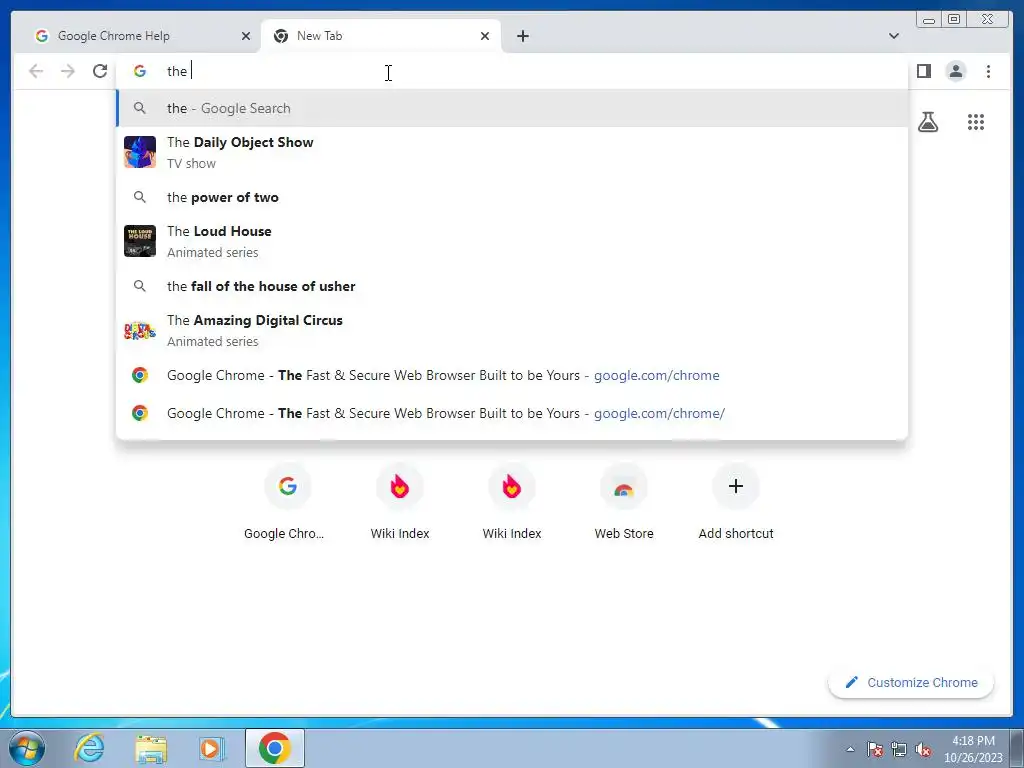Viewport: 1024px width, 768px height.
Task: Click the Google G icon in address bar
Action: (140, 71)
